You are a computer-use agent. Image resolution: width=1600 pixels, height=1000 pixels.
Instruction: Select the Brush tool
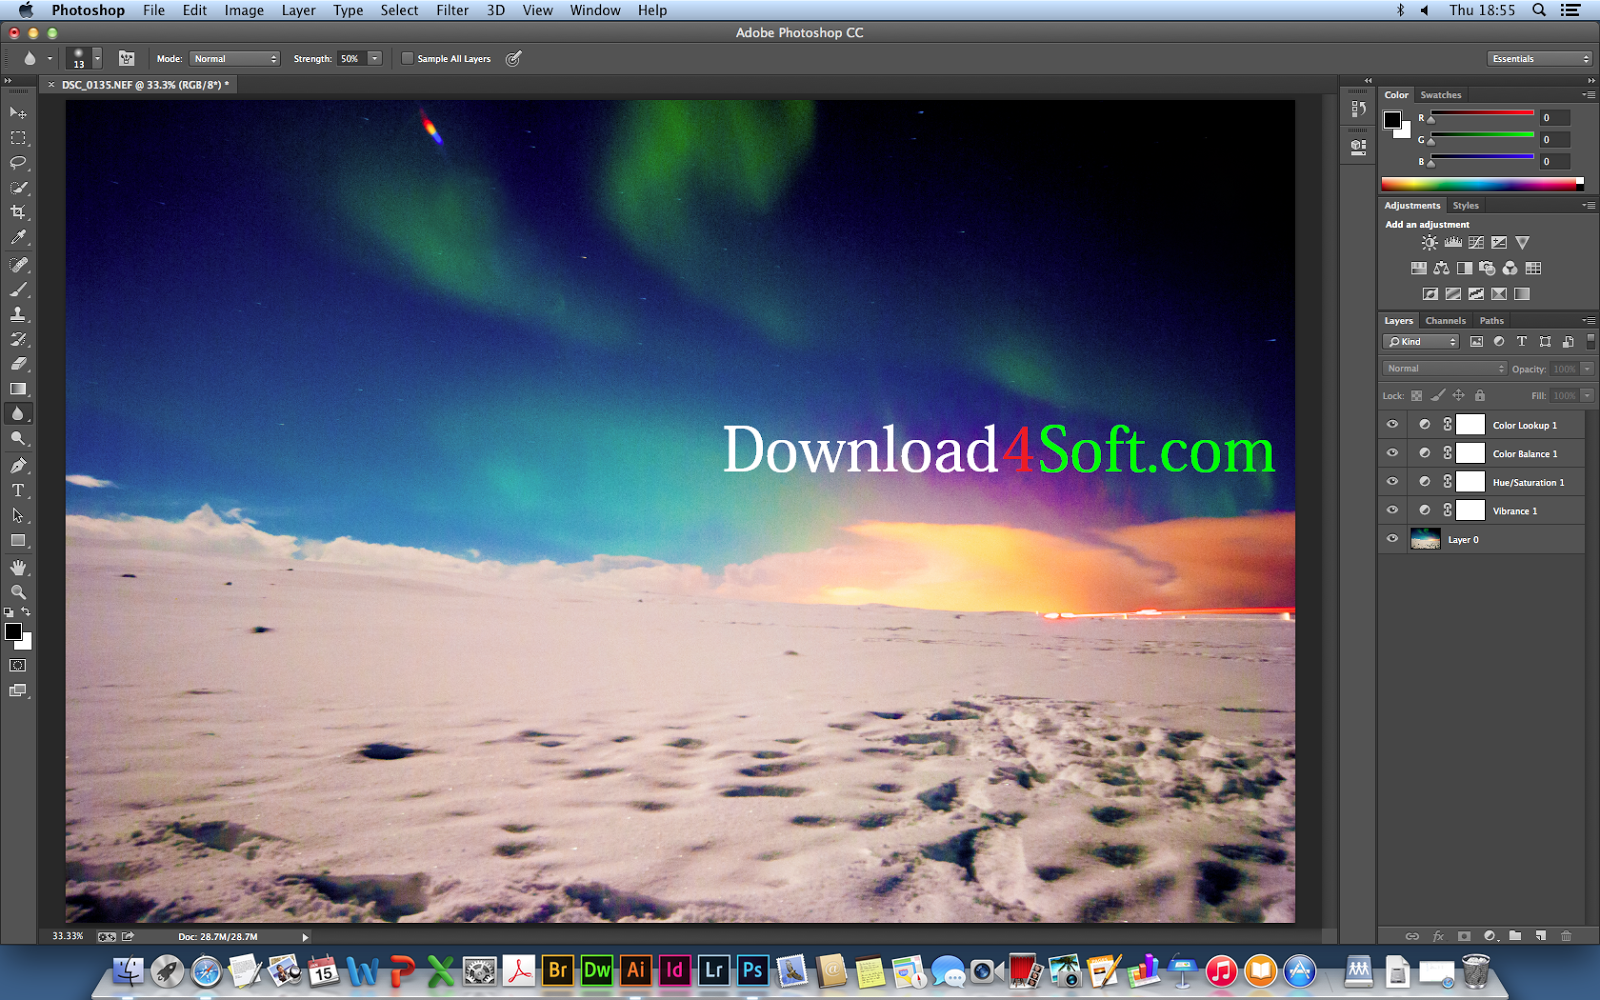pyautogui.click(x=18, y=290)
